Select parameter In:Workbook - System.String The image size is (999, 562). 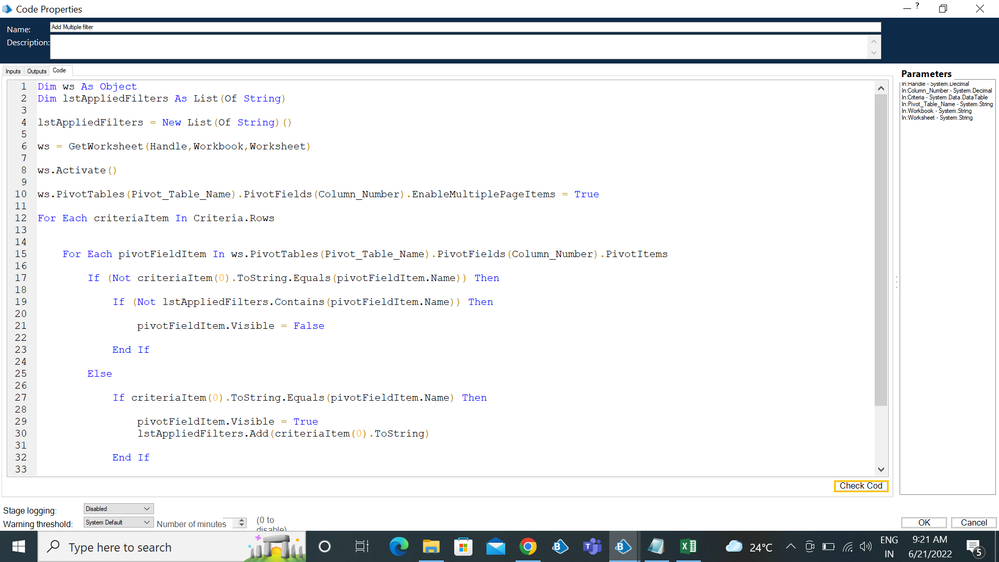pyautogui.click(x=936, y=111)
